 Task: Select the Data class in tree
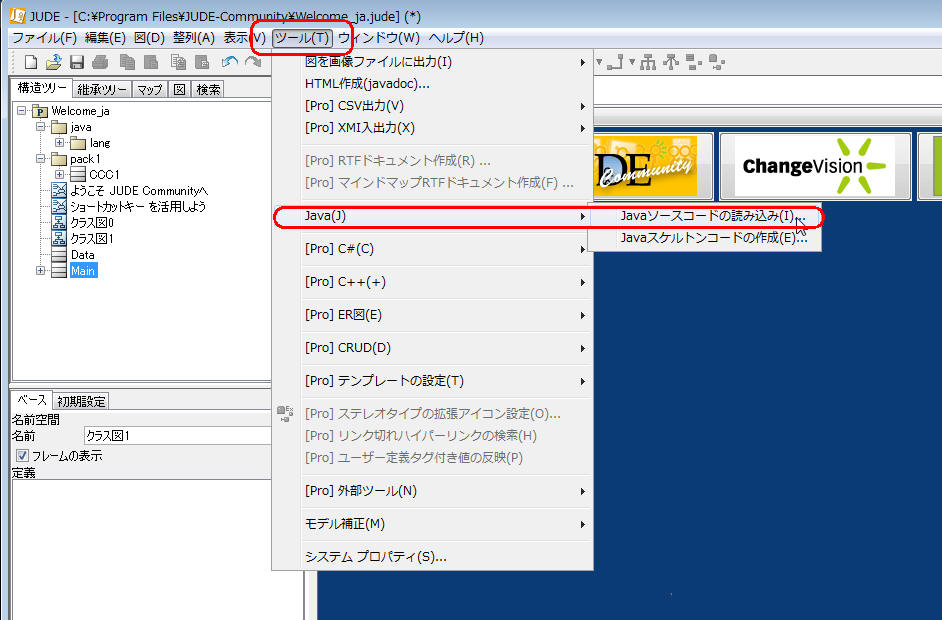(83, 255)
